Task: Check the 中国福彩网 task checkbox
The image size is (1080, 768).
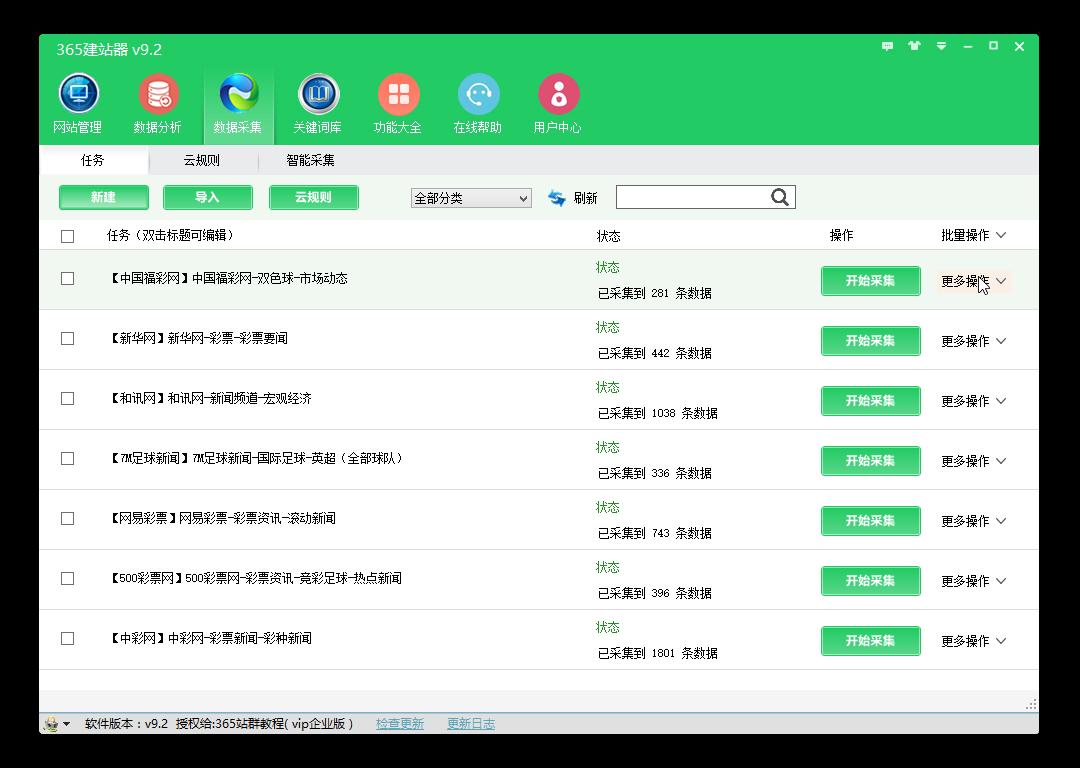Action: click(x=68, y=278)
